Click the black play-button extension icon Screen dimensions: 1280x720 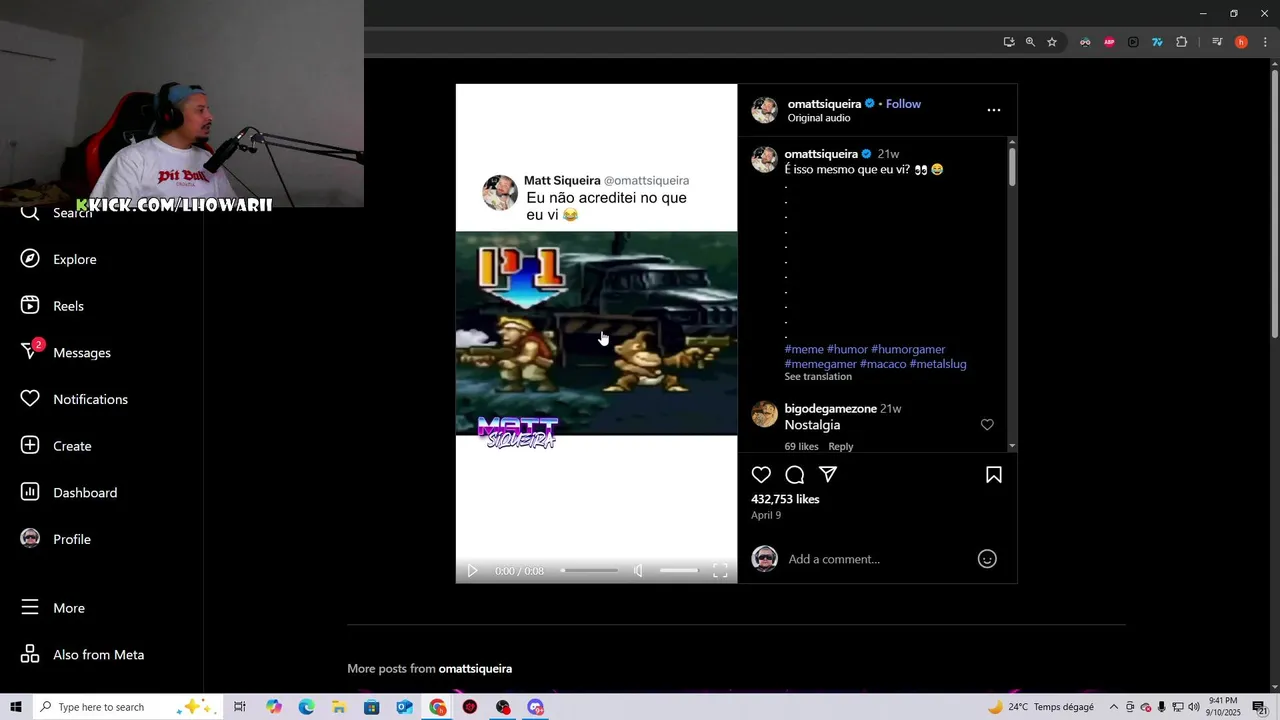pyautogui.click(x=1133, y=42)
